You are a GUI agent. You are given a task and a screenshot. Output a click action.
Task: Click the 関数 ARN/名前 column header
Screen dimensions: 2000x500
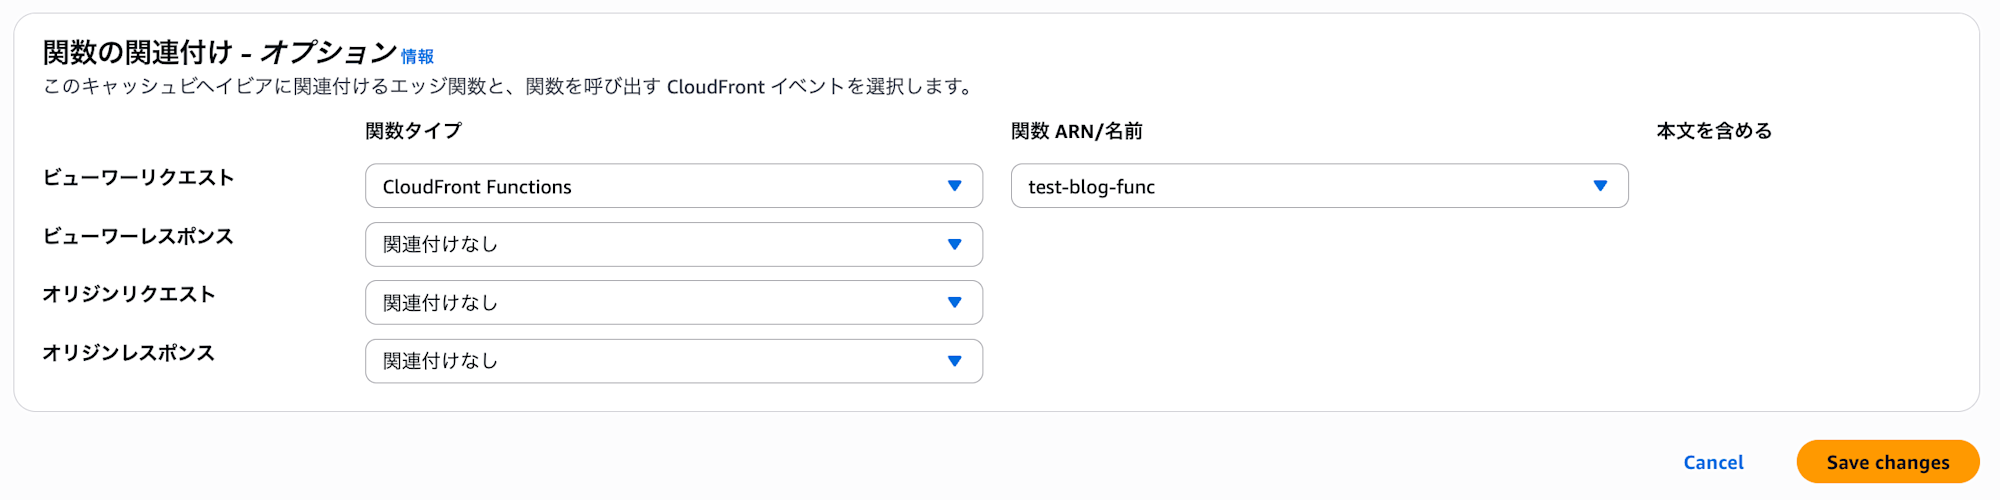tap(1076, 131)
